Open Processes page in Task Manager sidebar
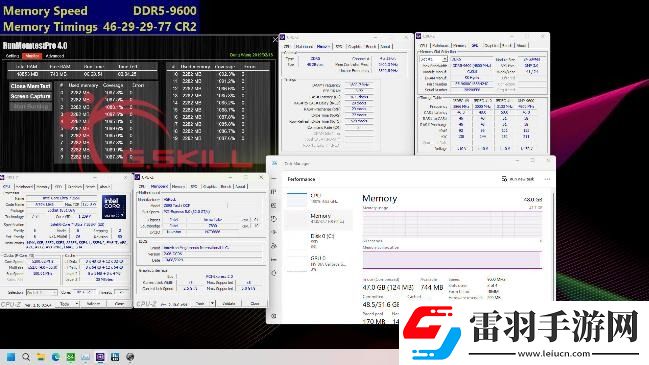Viewport: 649px width, 365px height. click(274, 192)
